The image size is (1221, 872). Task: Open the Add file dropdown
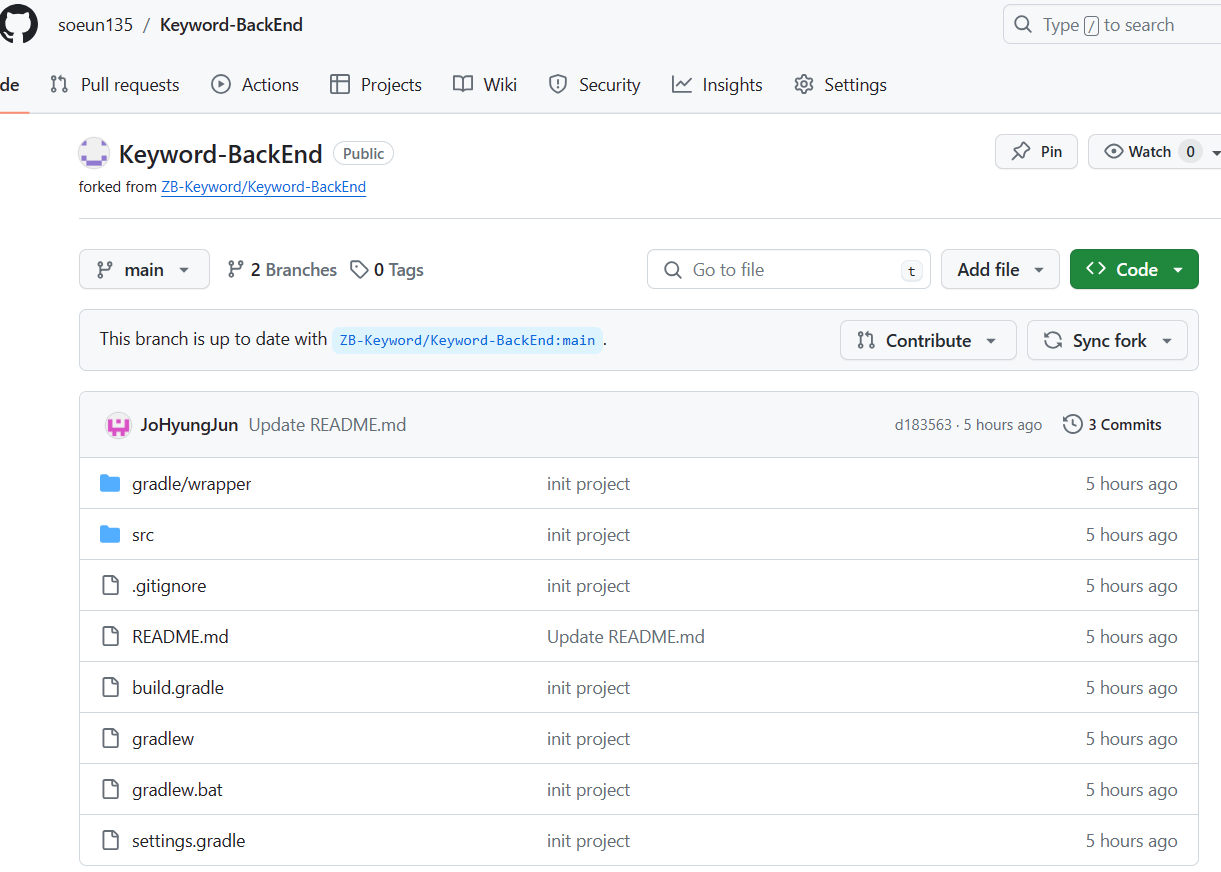pyautogui.click(x=1000, y=269)
